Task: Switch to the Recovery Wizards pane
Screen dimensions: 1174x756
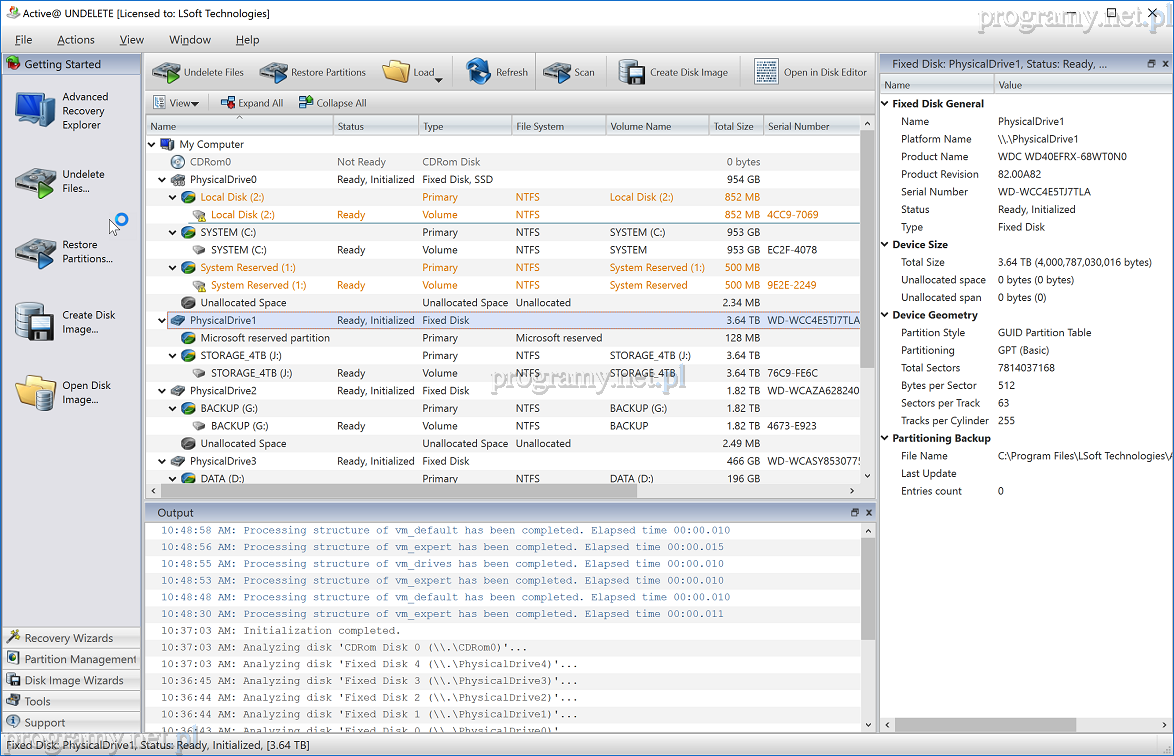Action: [x=69, y=638]
